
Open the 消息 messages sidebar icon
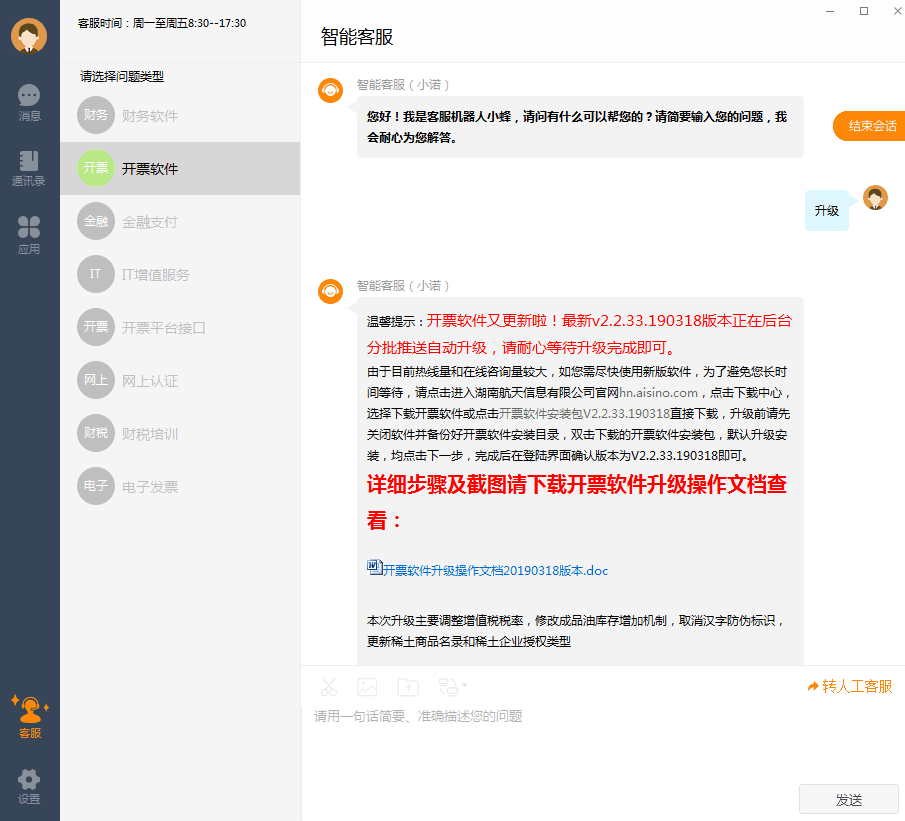29,102
